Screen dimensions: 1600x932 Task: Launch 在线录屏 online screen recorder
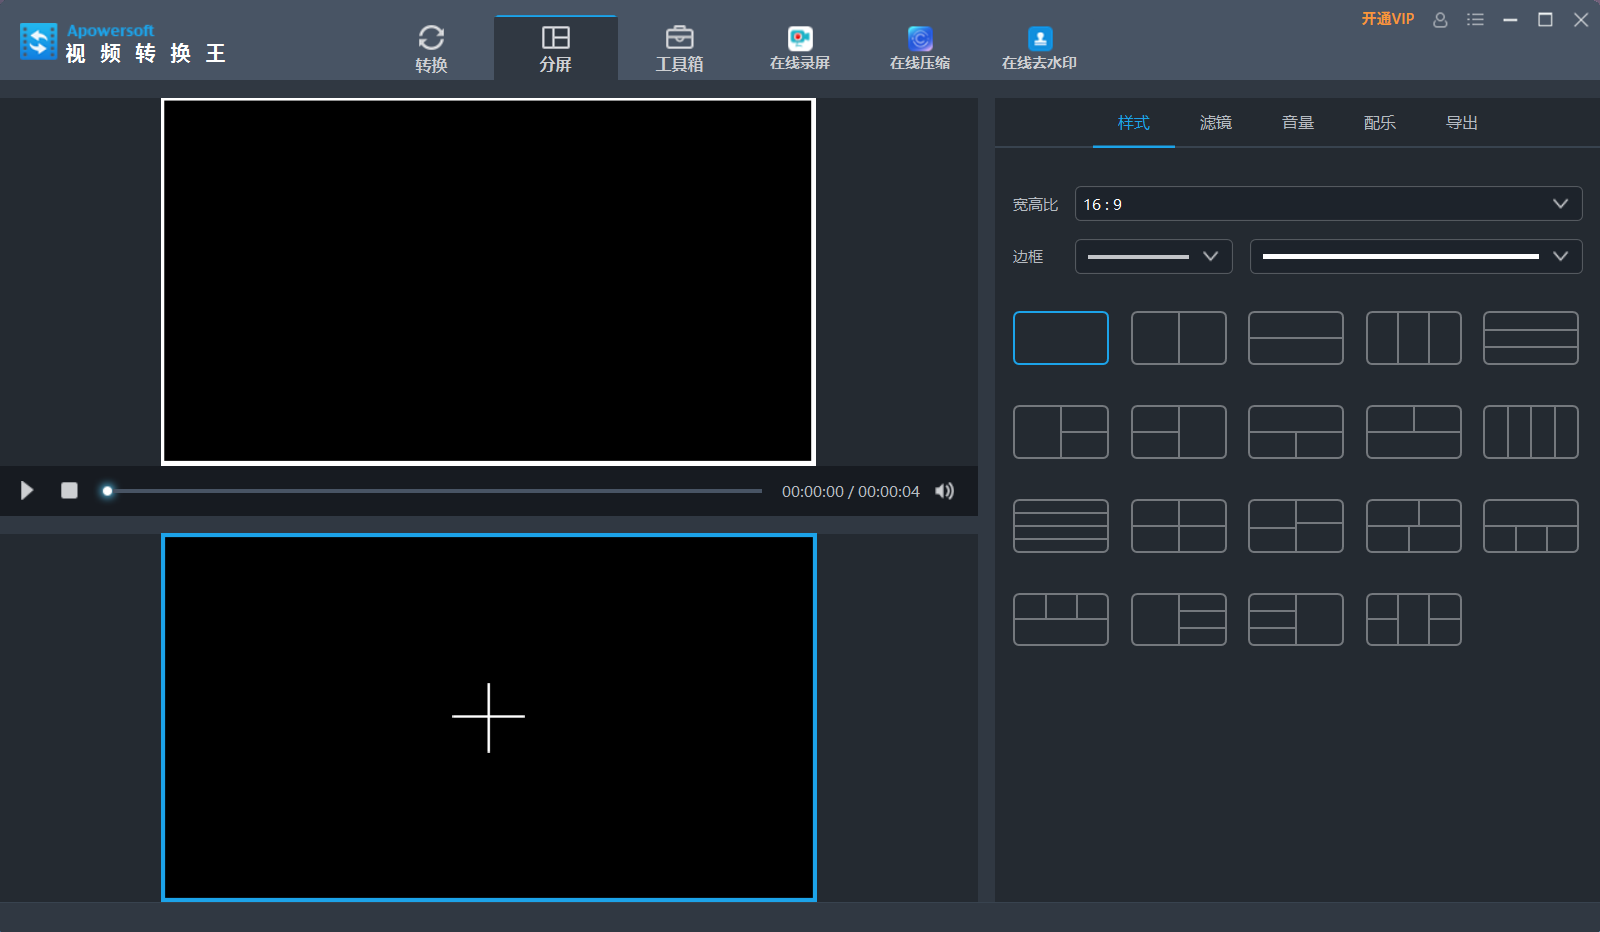tap(800, 48)
